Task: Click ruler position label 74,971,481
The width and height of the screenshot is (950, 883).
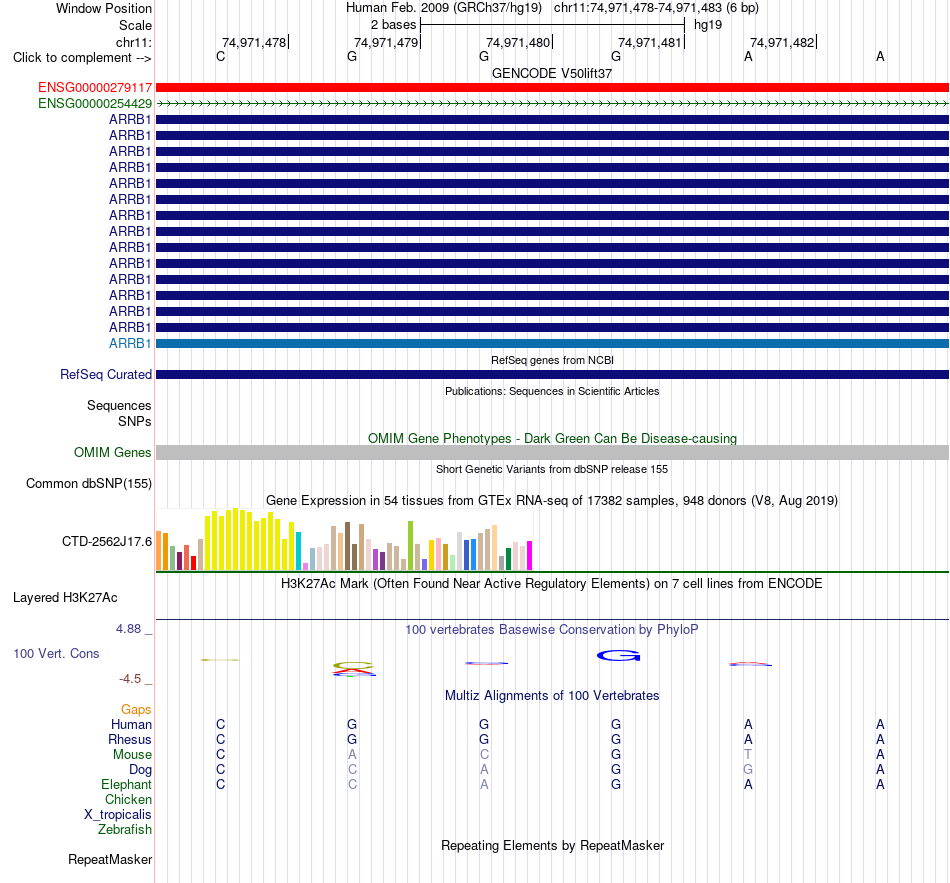Action: [650, 42]
